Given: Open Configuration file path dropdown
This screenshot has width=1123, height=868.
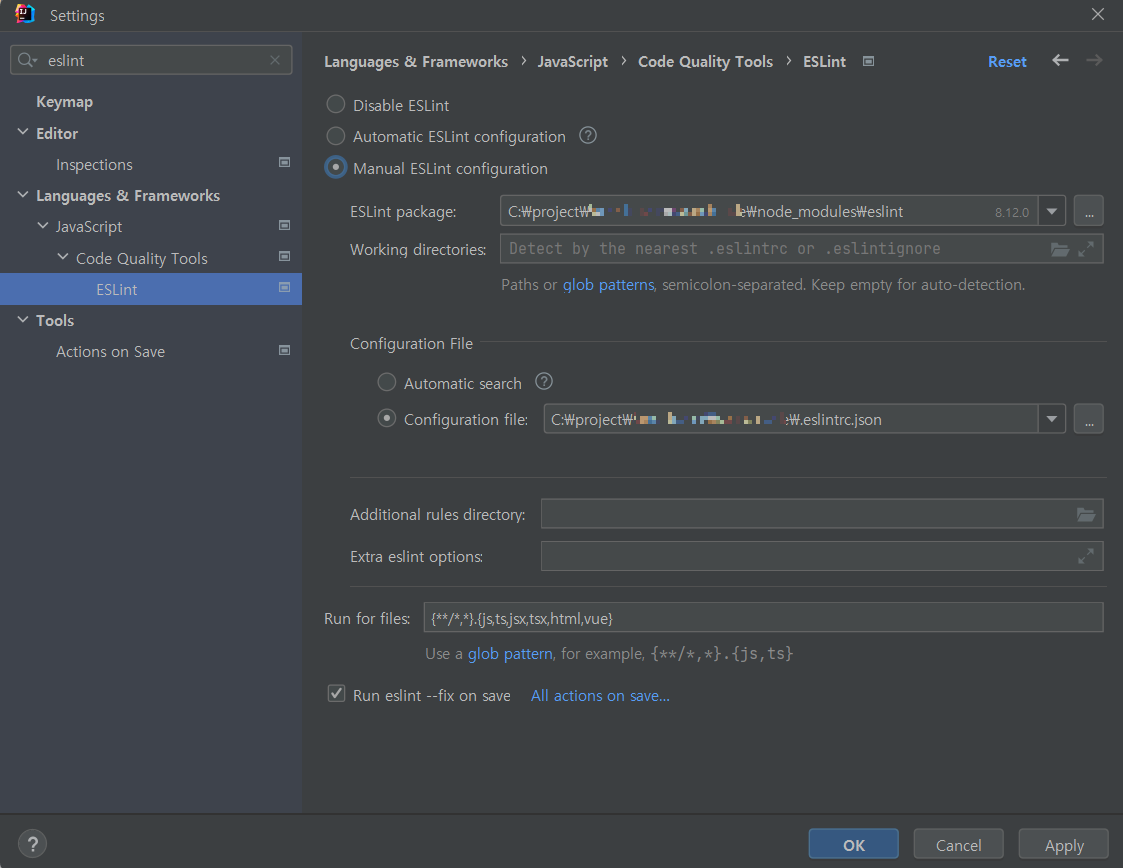Looking at the screenshot, I should (x=1051, y=419).
